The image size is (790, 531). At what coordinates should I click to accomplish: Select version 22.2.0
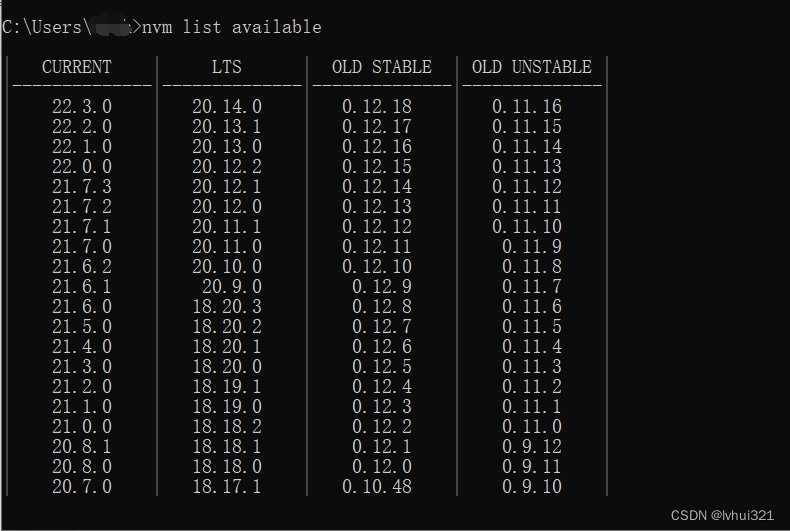tap(82, 126)
